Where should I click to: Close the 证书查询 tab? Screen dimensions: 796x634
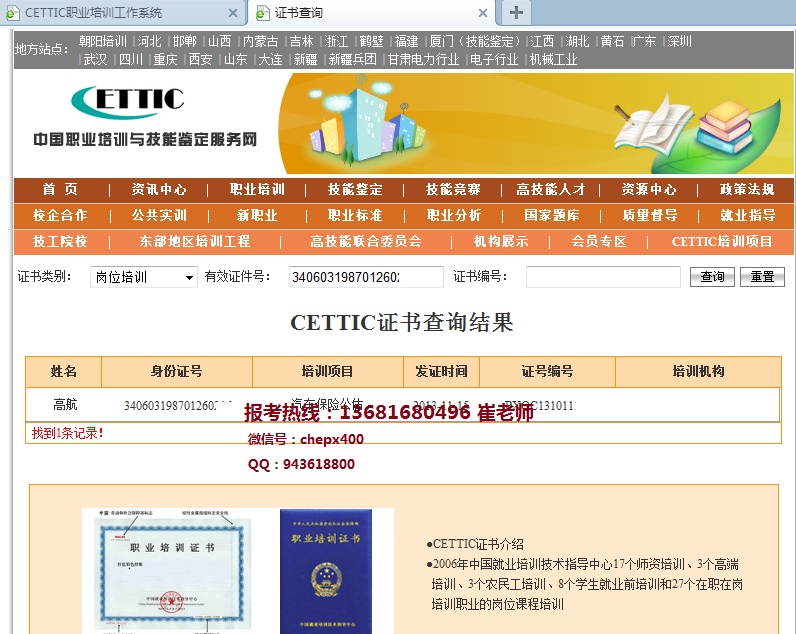tap(483, 13)
